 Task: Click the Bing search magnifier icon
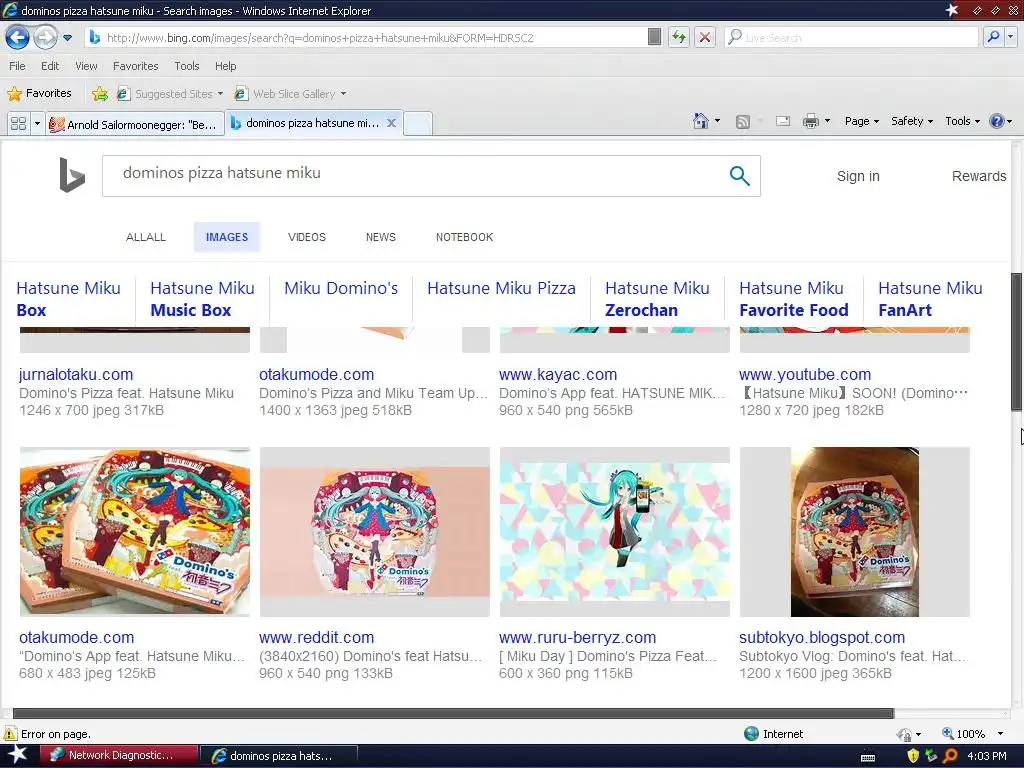[739, 175]
